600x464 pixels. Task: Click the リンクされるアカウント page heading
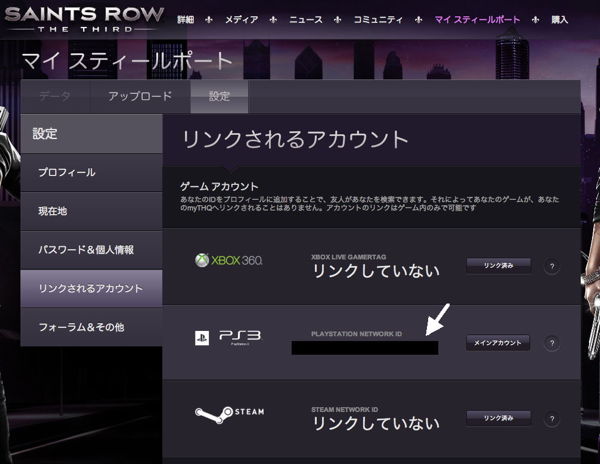coord(295,140)
